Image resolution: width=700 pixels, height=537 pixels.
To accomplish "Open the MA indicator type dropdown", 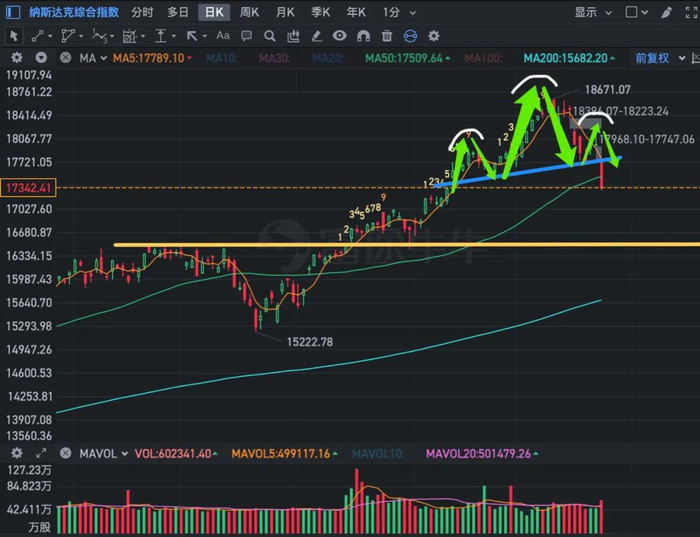I will 93,58.
